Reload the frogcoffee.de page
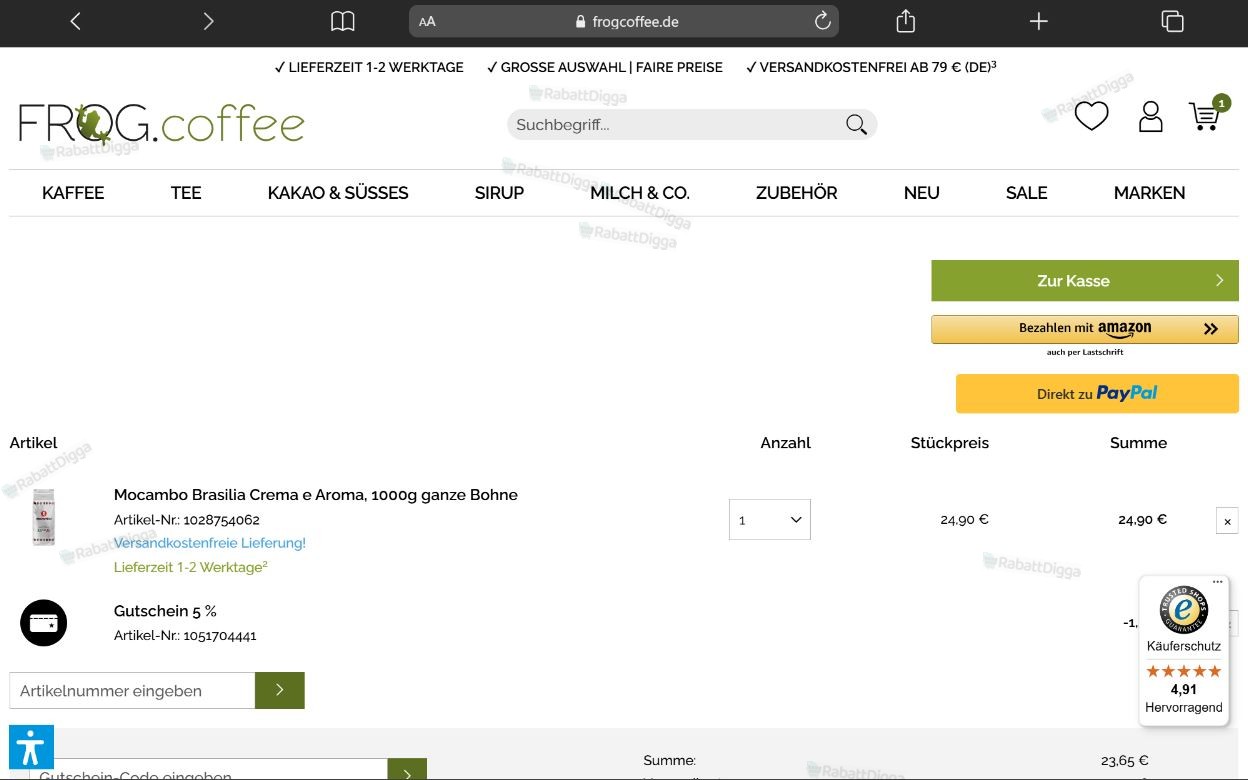Viewport: 1248px width, 780px height. [x=823, y=21]
